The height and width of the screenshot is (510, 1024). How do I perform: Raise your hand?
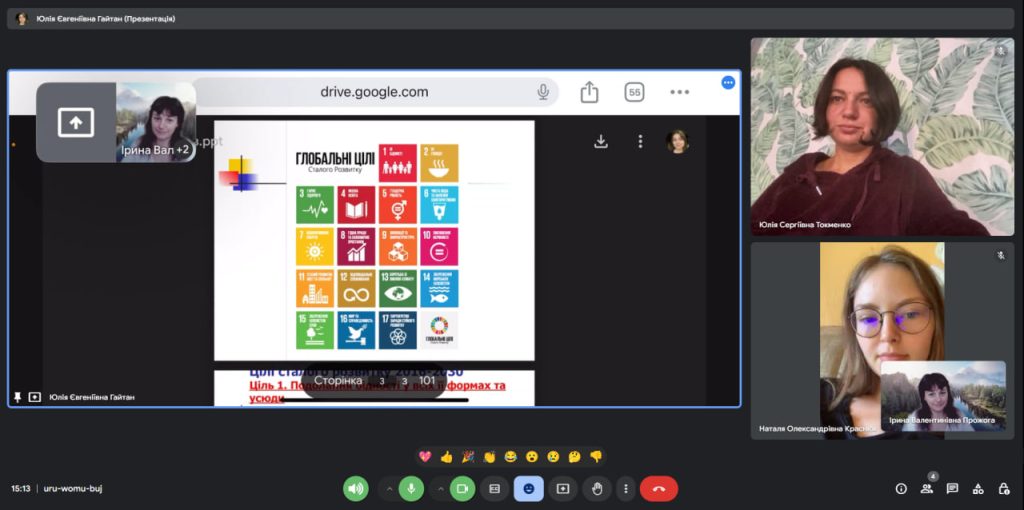(597, 488)
